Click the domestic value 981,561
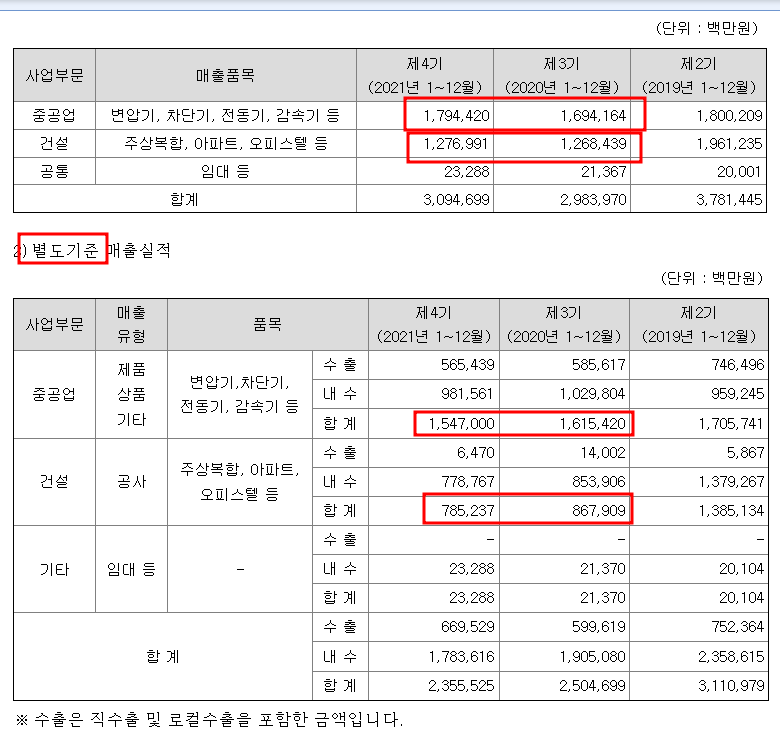This screenshot has height=730, width=780. (467, 394)
